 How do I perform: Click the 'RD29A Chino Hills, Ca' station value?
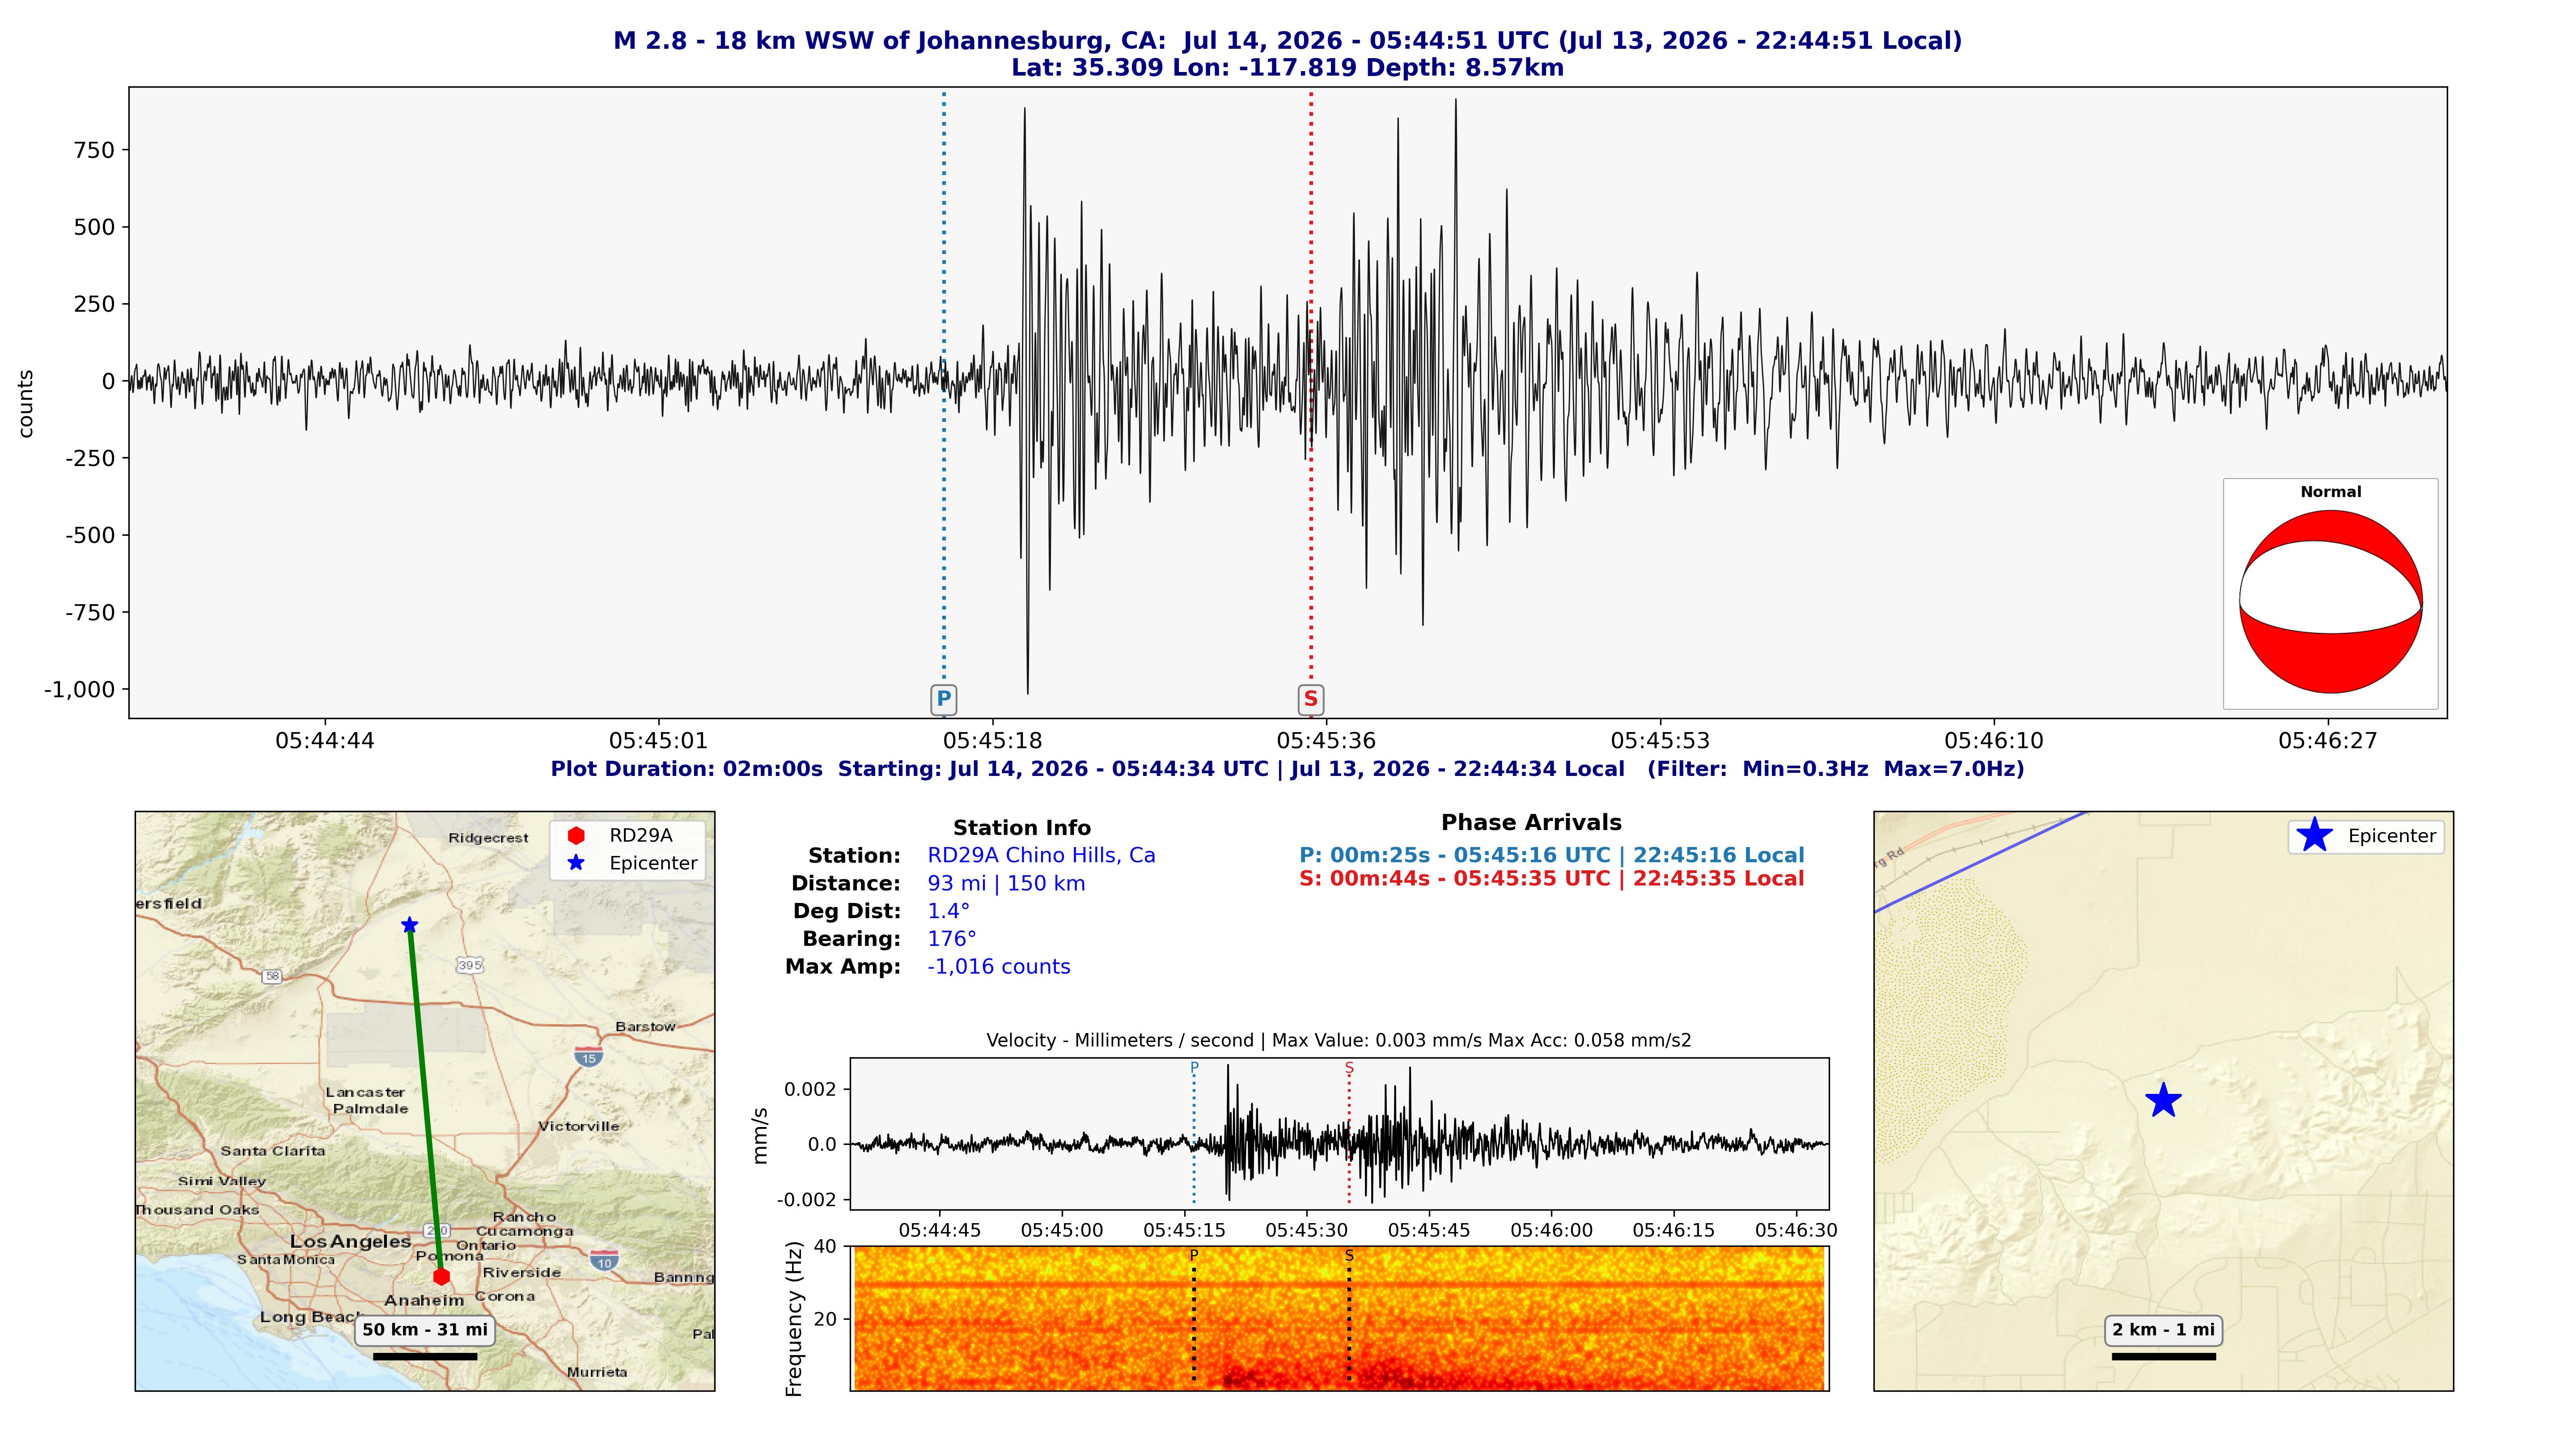pyautogui.click(x=1041, y=855)
